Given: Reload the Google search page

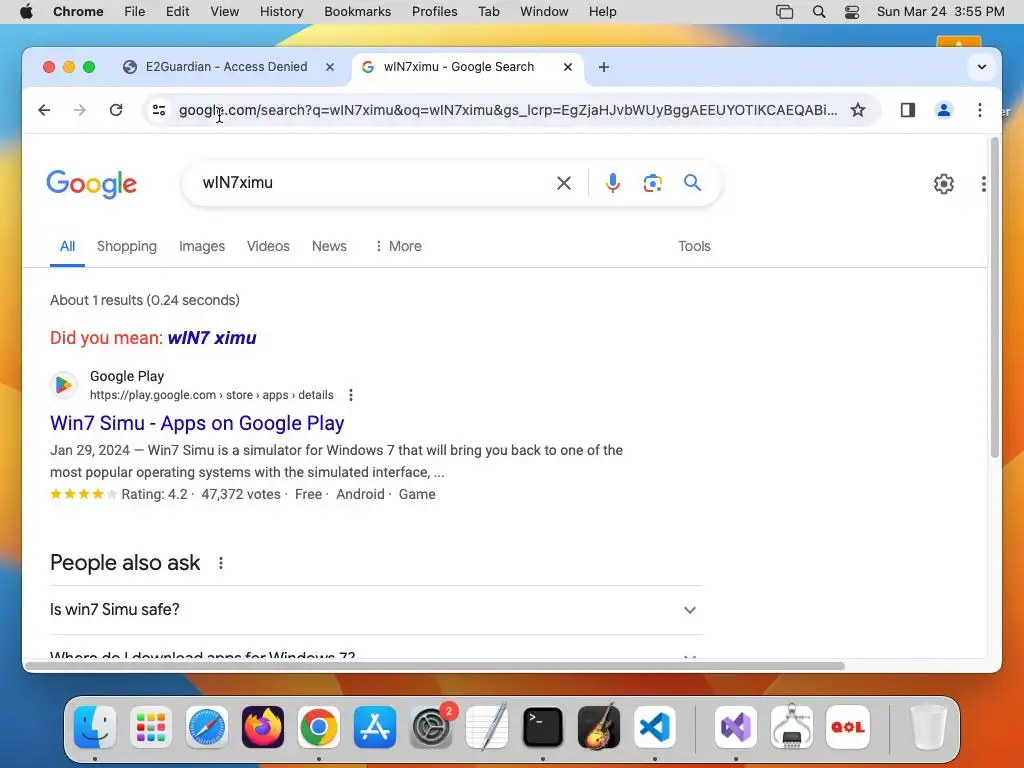Looking at the screenshot, I should [116, 110].
